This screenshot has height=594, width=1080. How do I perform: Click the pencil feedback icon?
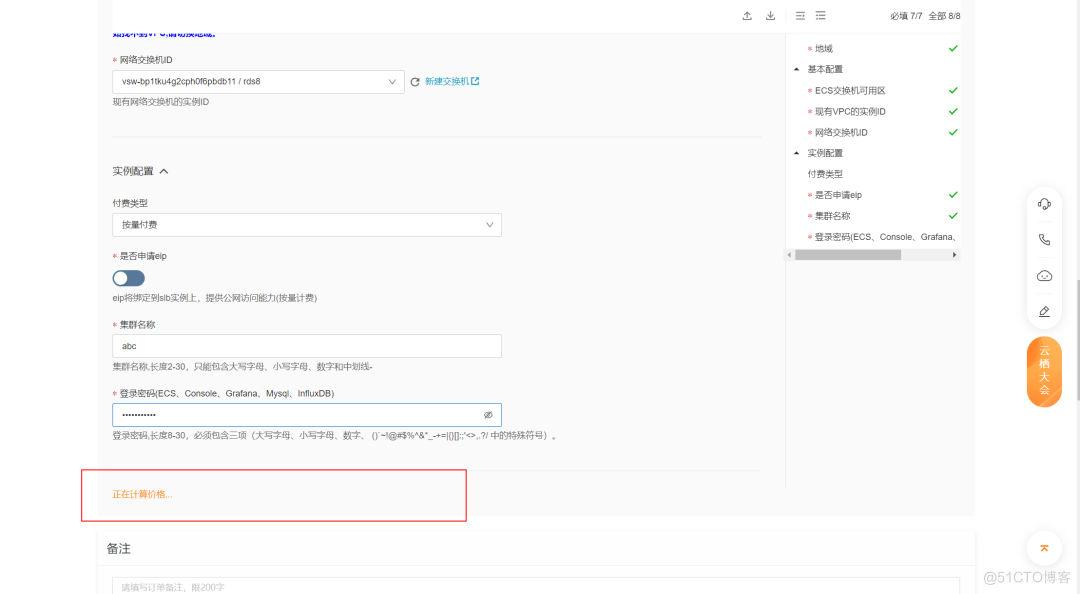1044,311
